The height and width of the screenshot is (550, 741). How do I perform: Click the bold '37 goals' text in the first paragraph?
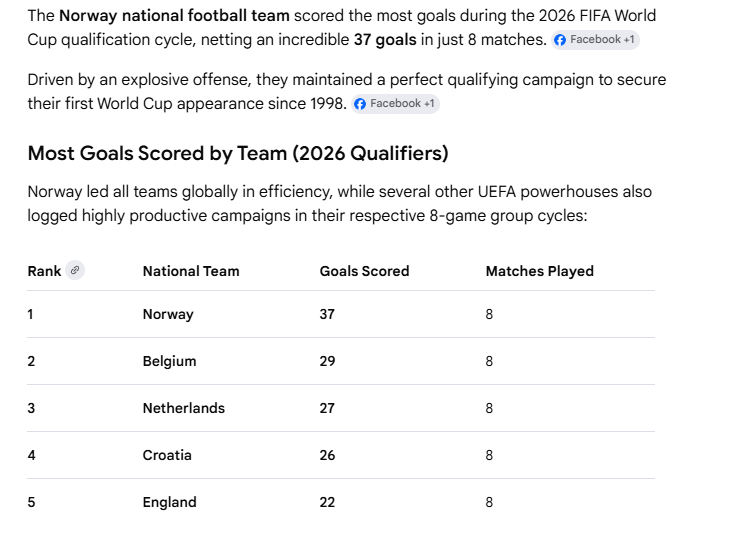click(x=385, y=40)
